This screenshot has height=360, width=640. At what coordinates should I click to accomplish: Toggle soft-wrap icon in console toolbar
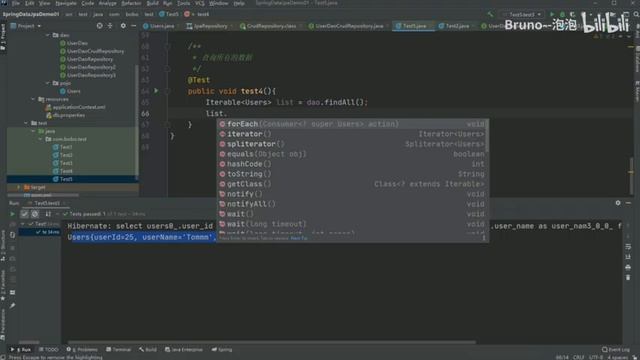point(628,247)
